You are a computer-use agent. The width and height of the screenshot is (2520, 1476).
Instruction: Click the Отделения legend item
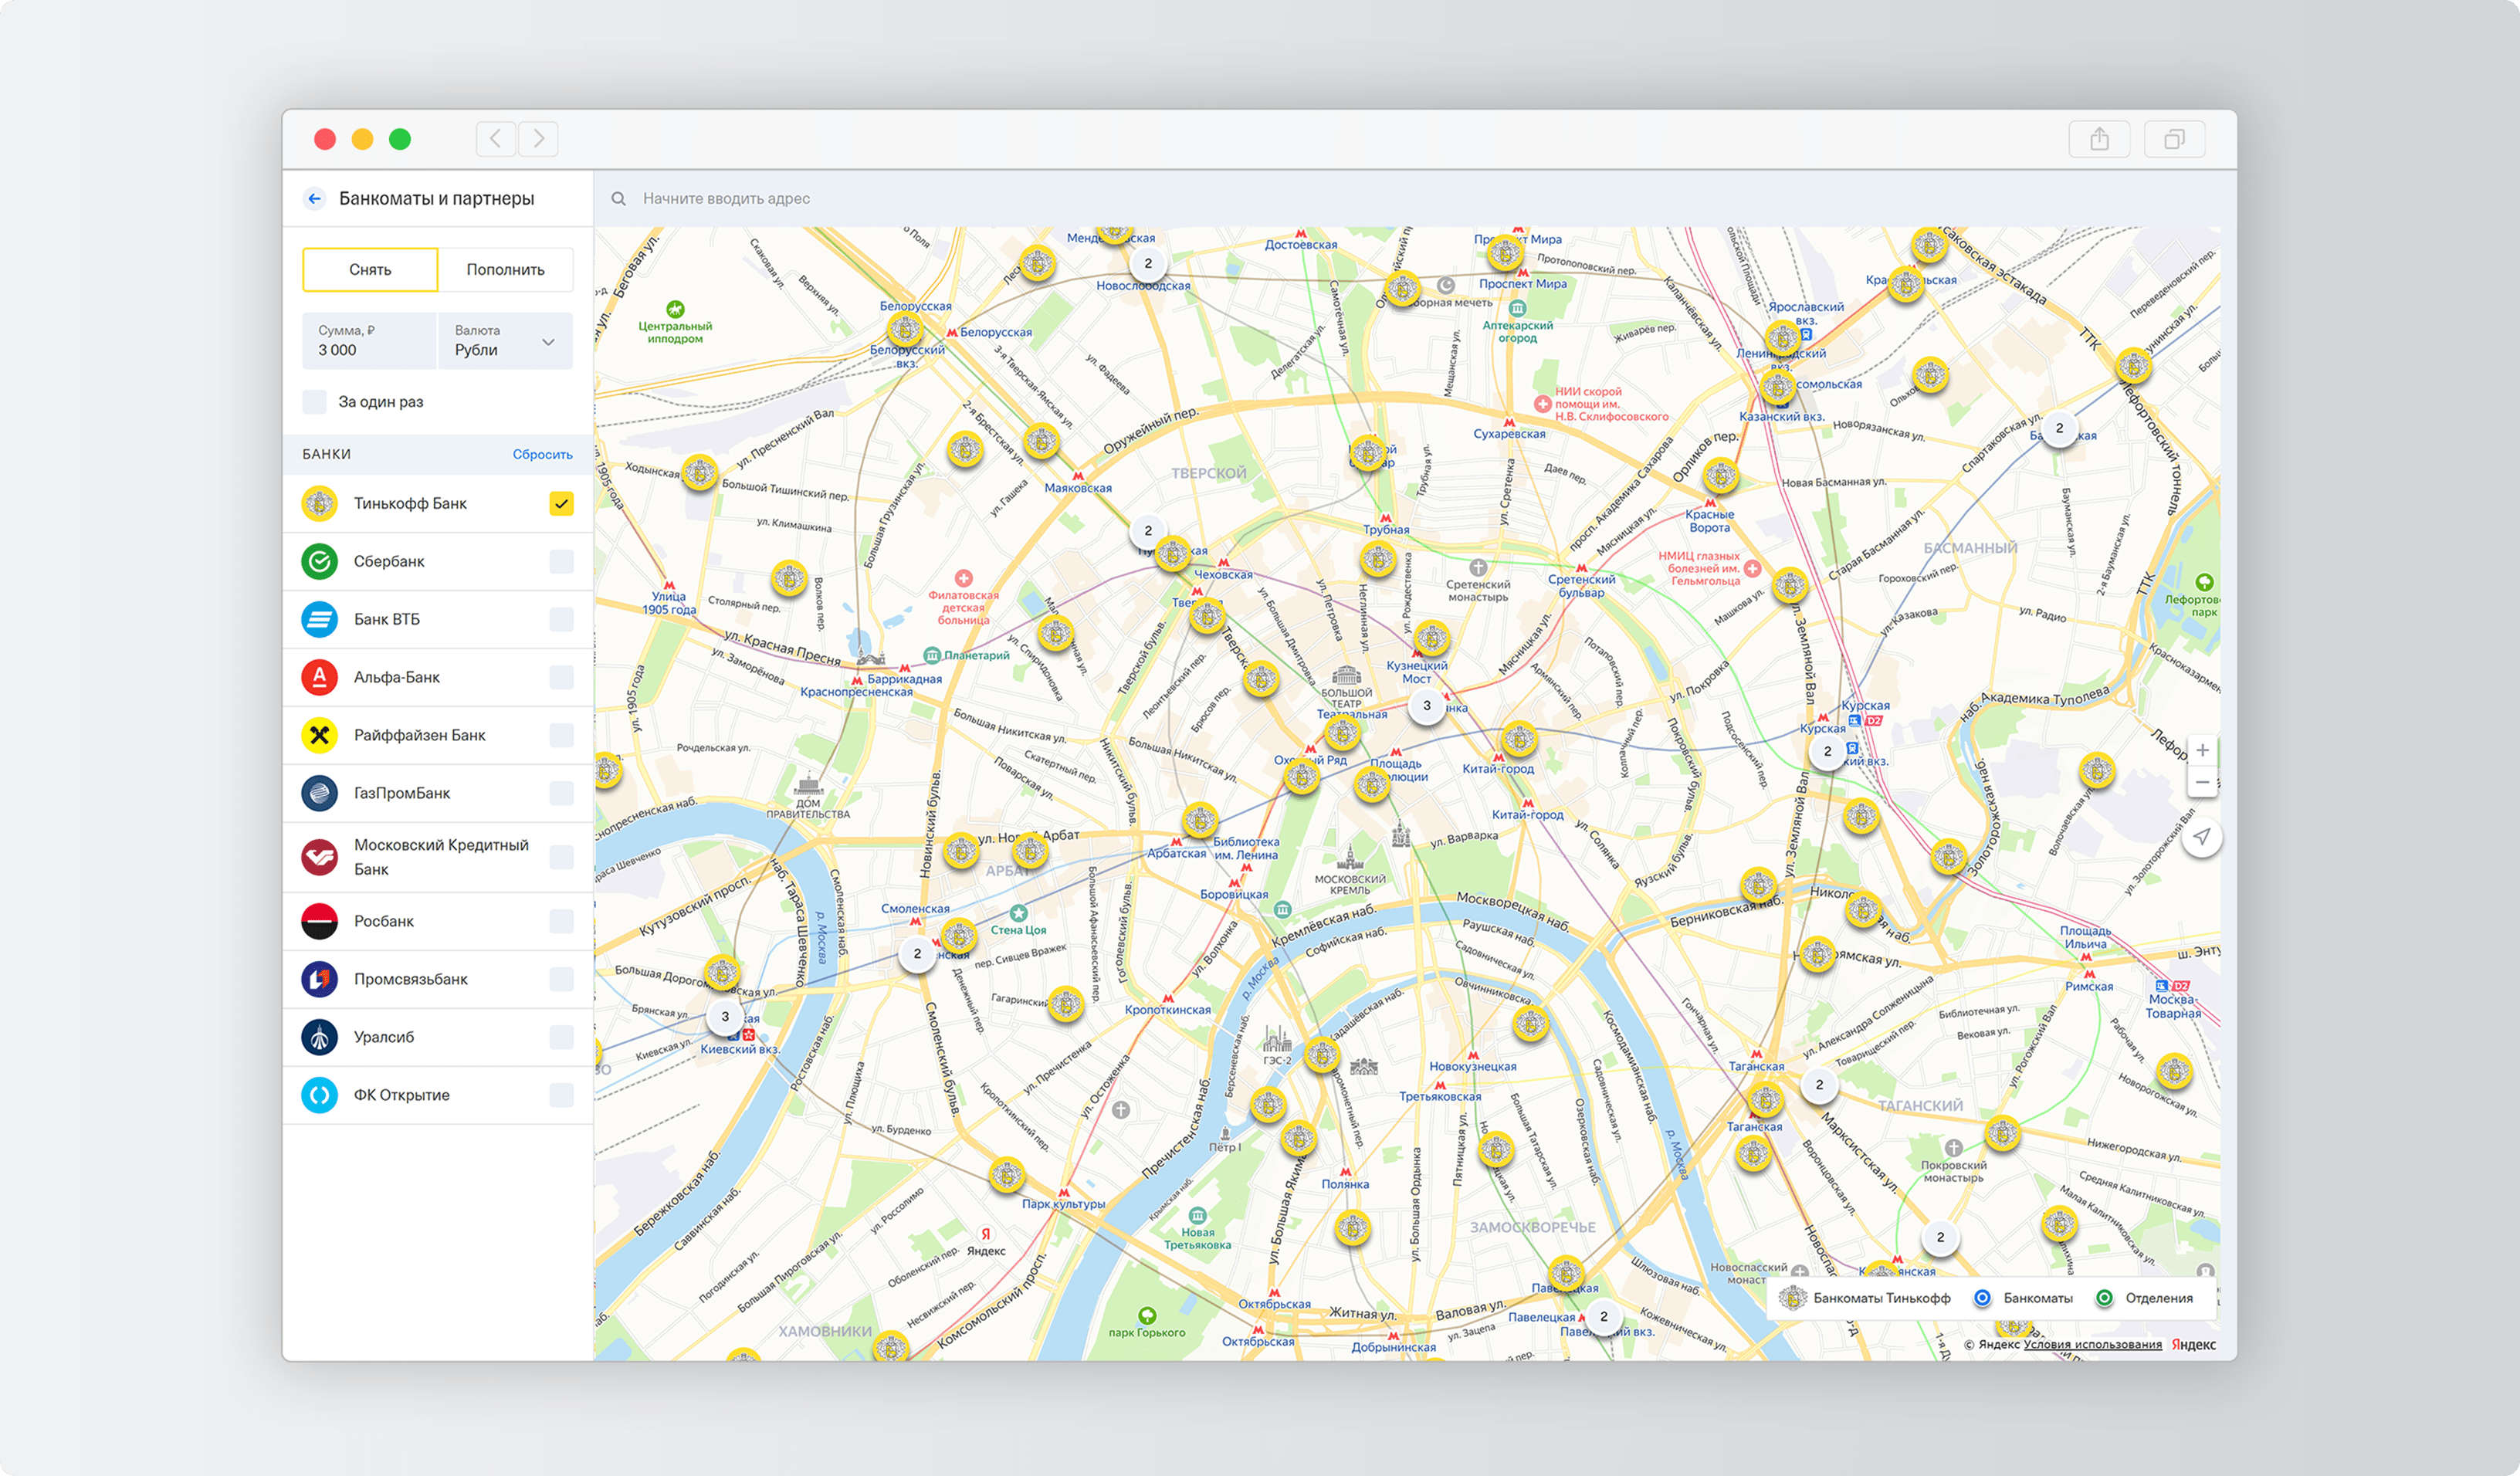tap(2145, 1298)
